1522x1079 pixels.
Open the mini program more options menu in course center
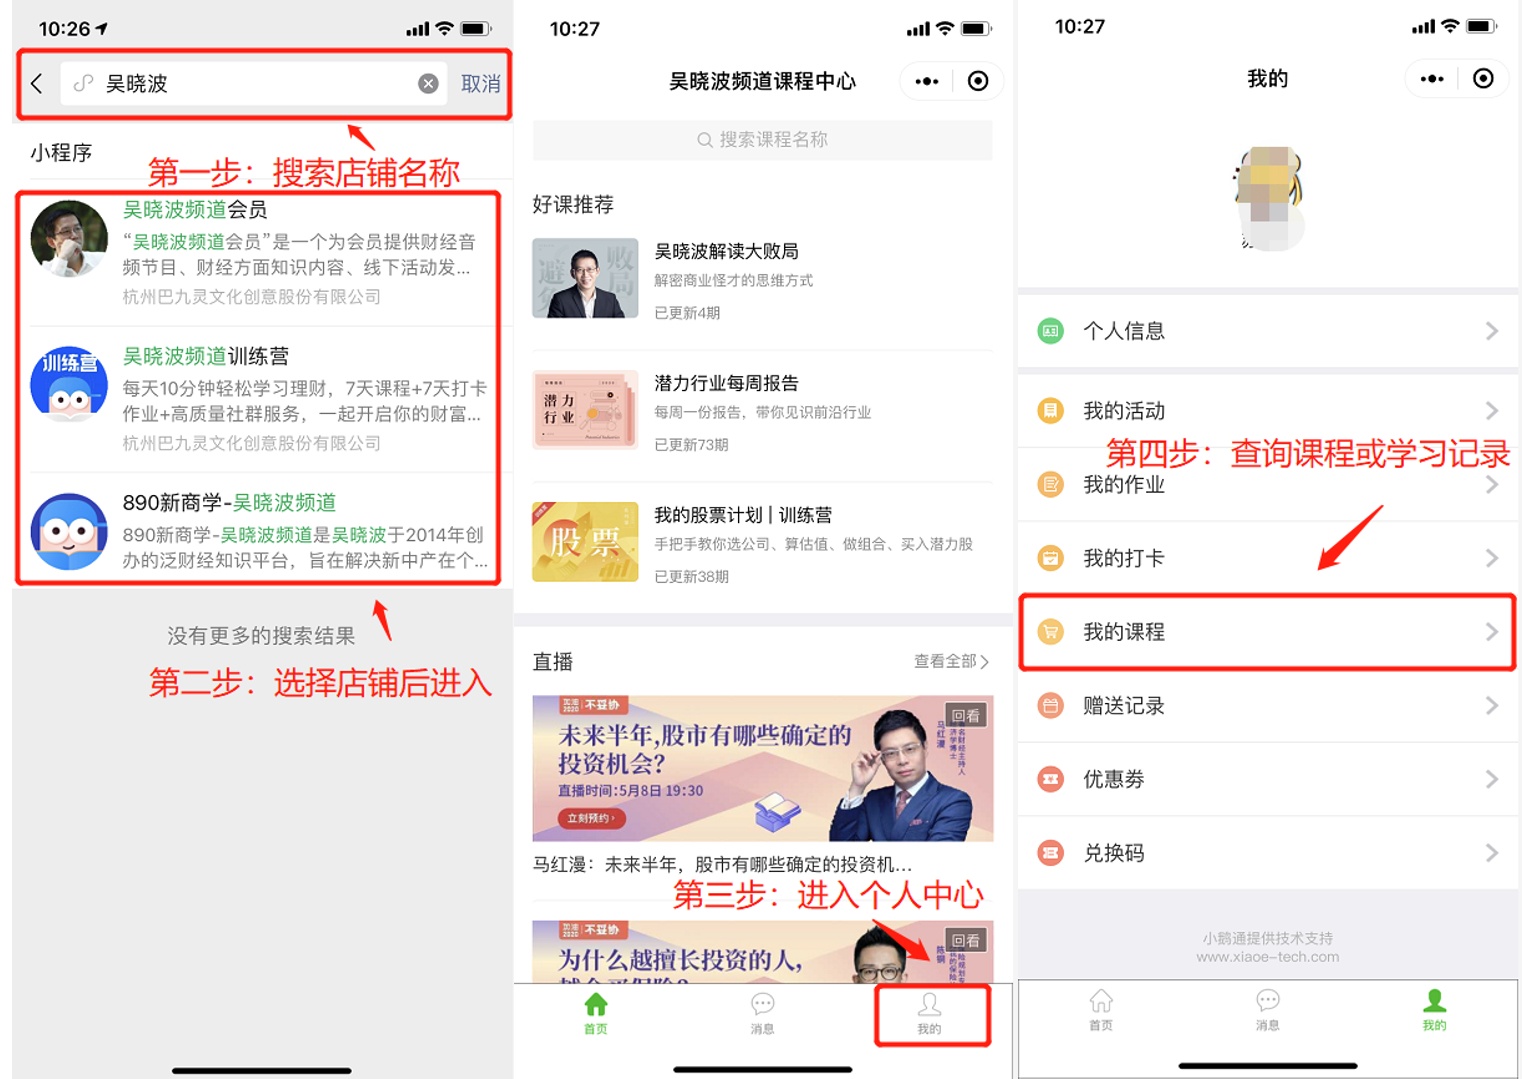point(927,81)
